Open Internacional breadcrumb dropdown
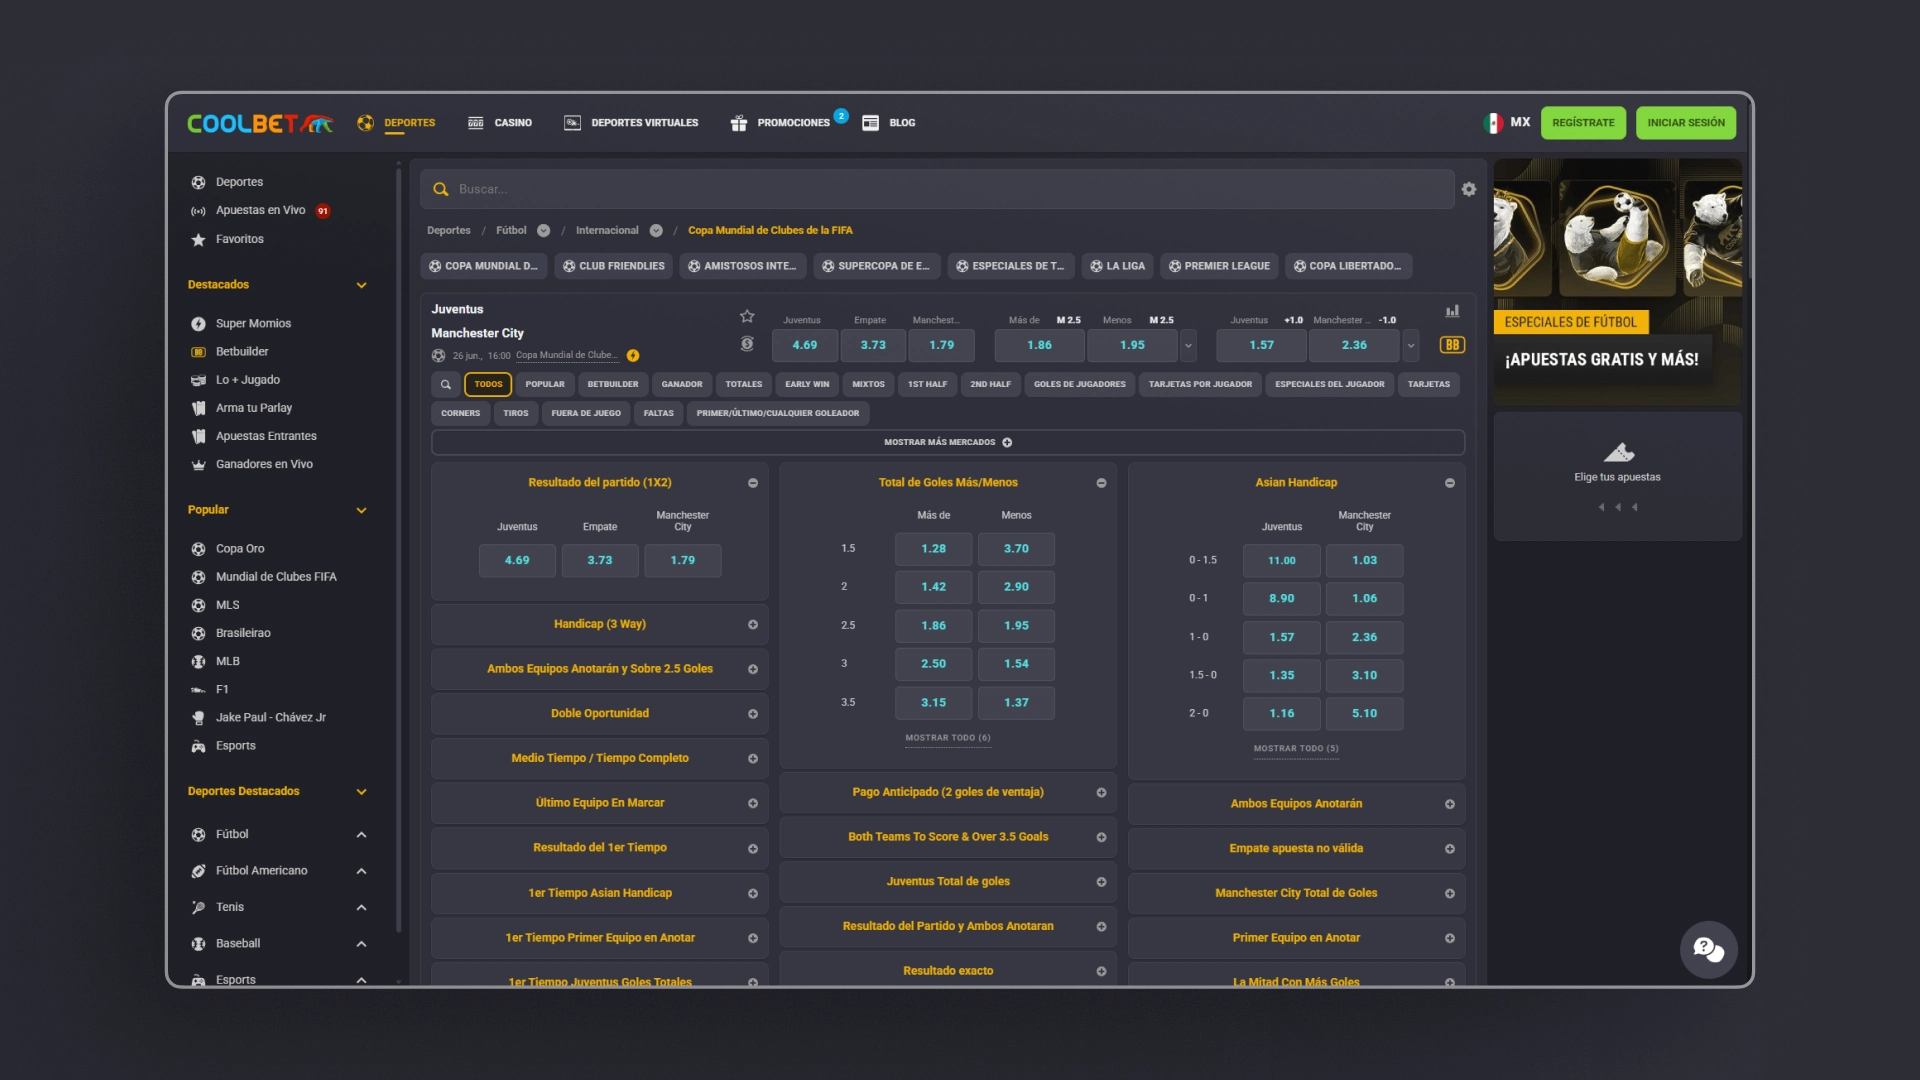 coord(656,231)
